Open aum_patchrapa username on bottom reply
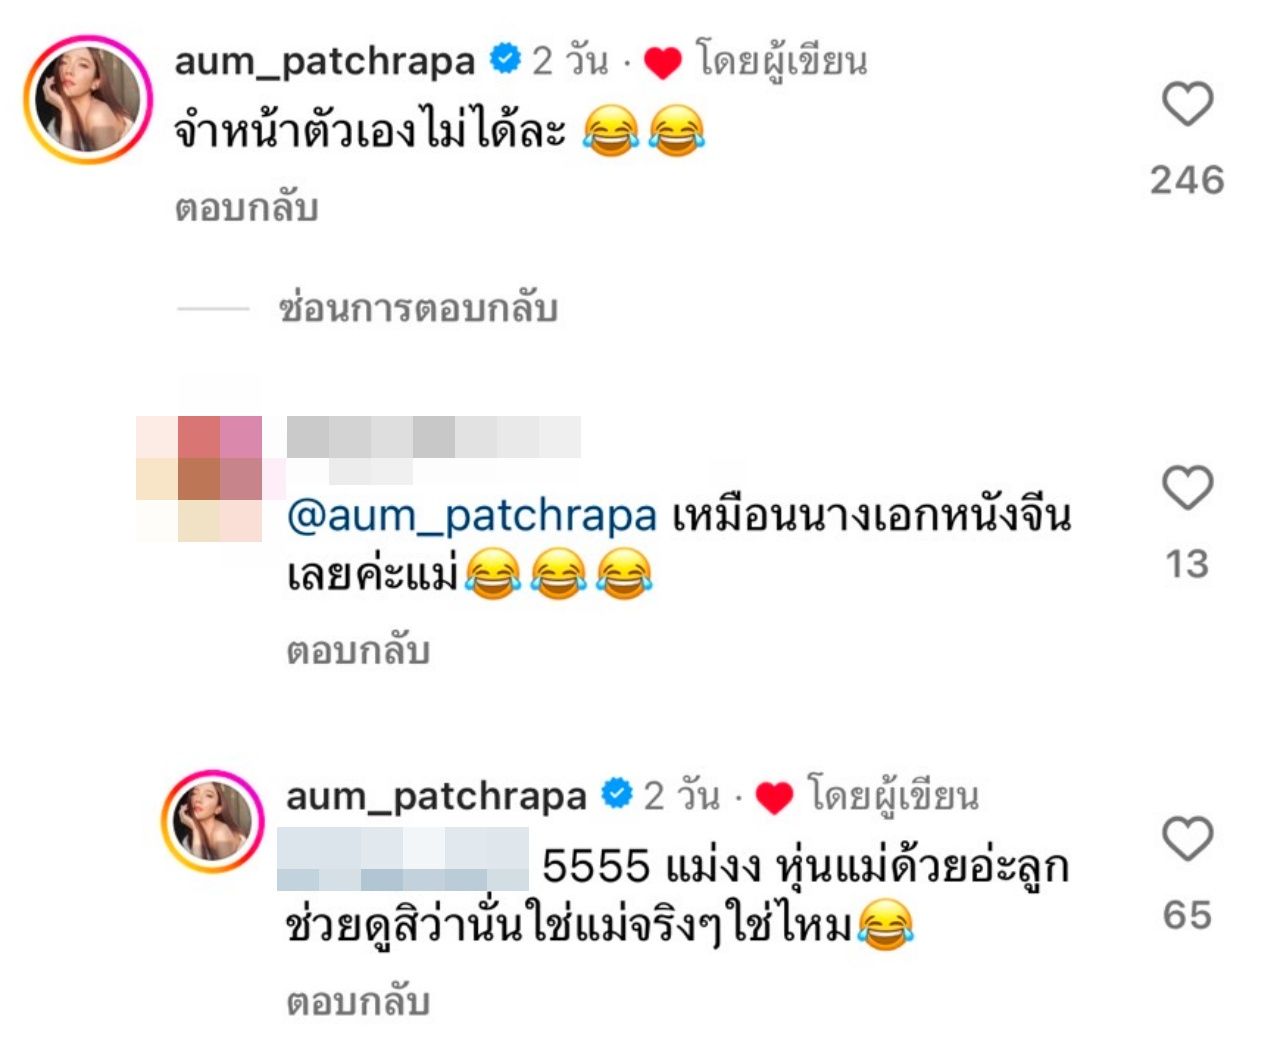 click(x=437, y=797)
